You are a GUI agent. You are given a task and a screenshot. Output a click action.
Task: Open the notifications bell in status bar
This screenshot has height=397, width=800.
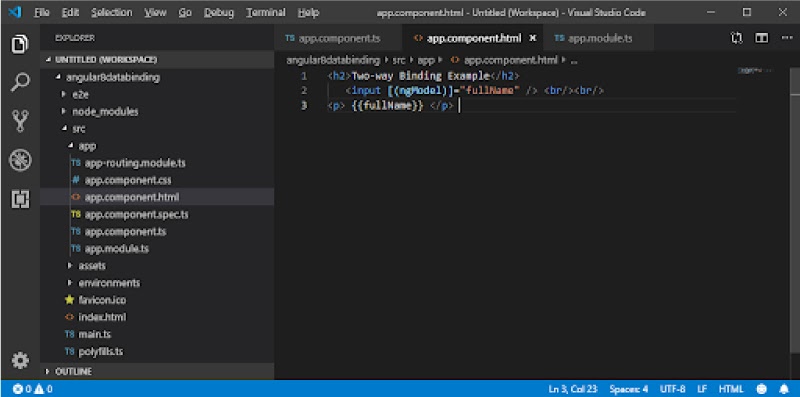(784, 389)
